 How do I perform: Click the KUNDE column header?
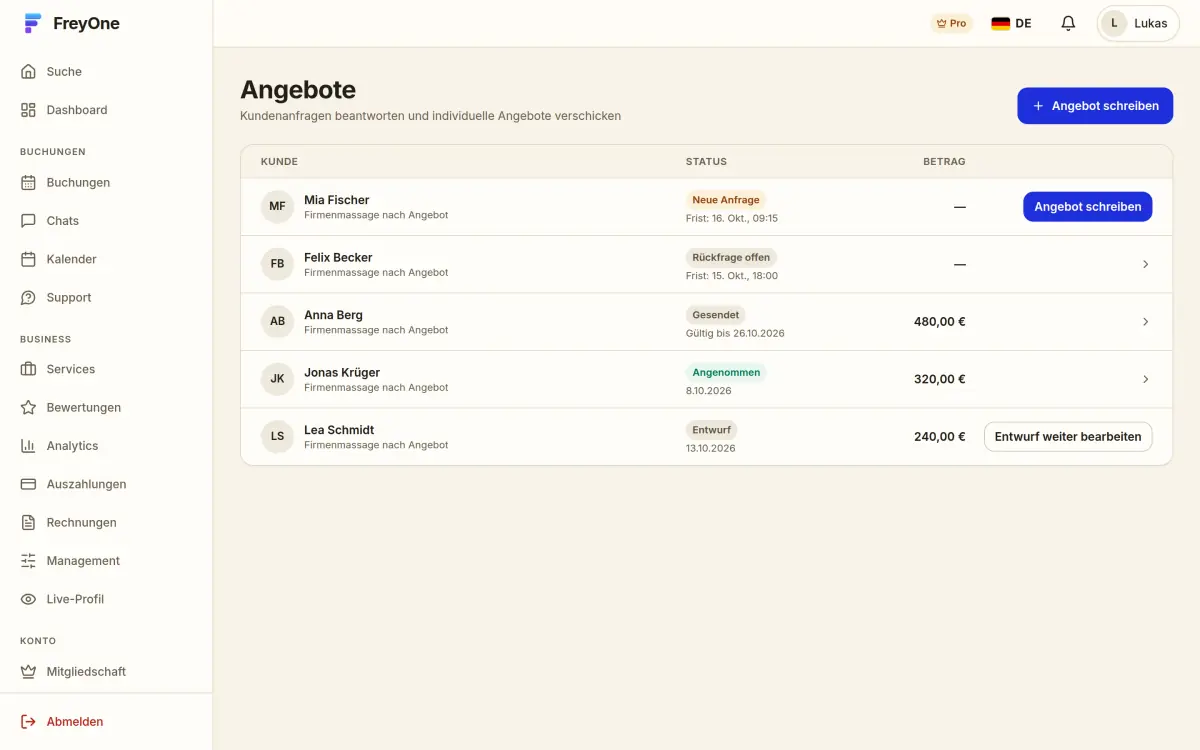pos(279,162)
